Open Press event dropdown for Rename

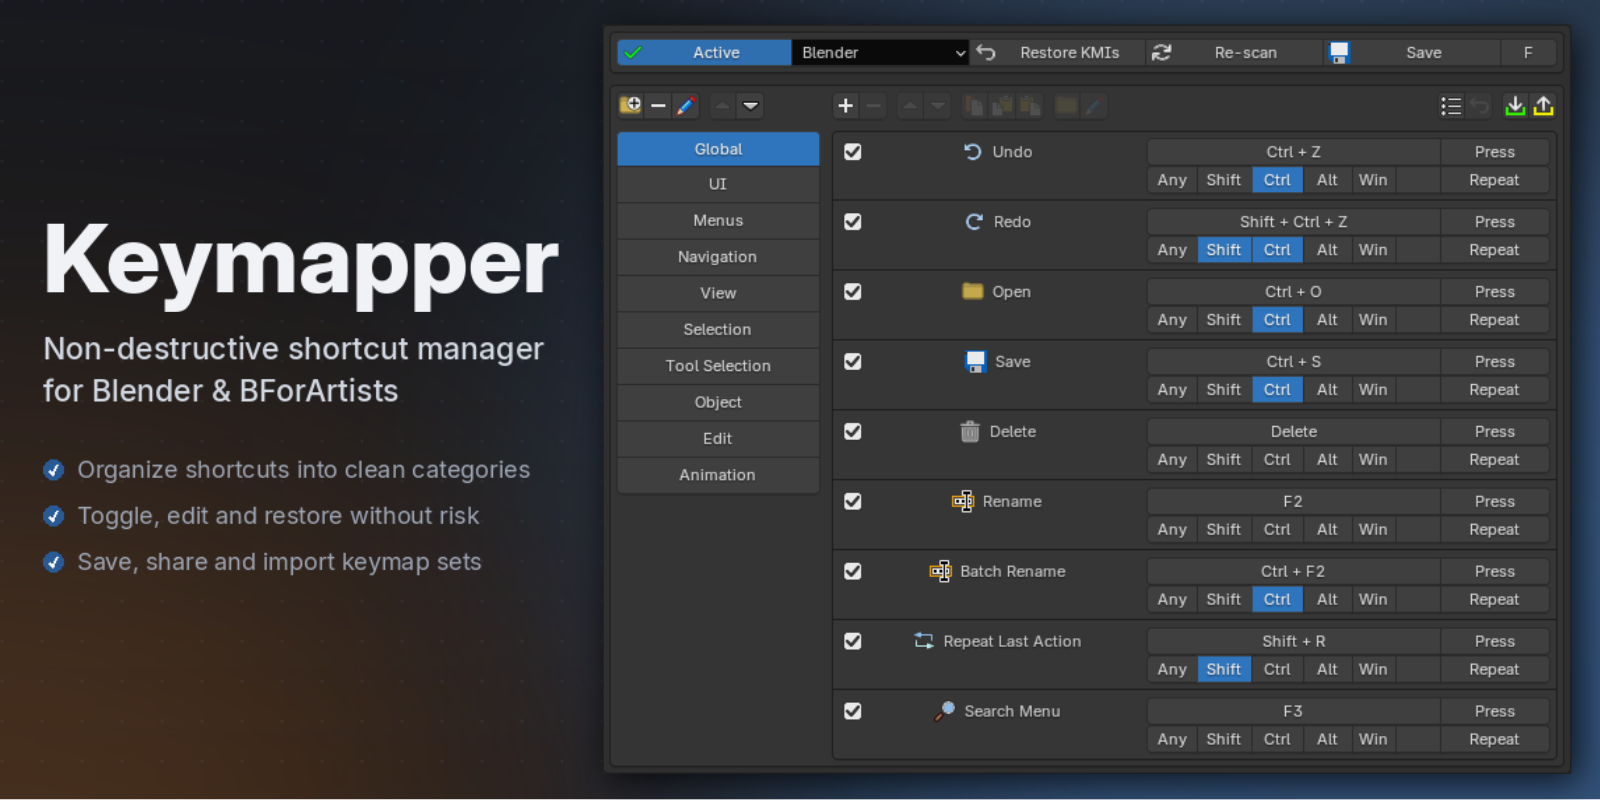pos(1495,502)
